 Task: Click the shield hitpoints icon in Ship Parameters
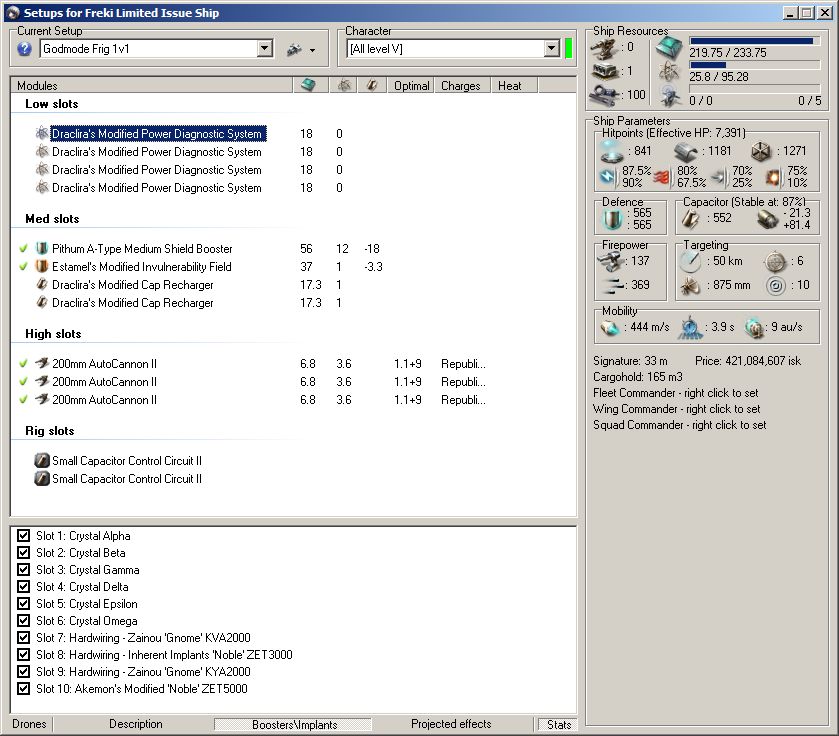611,151
